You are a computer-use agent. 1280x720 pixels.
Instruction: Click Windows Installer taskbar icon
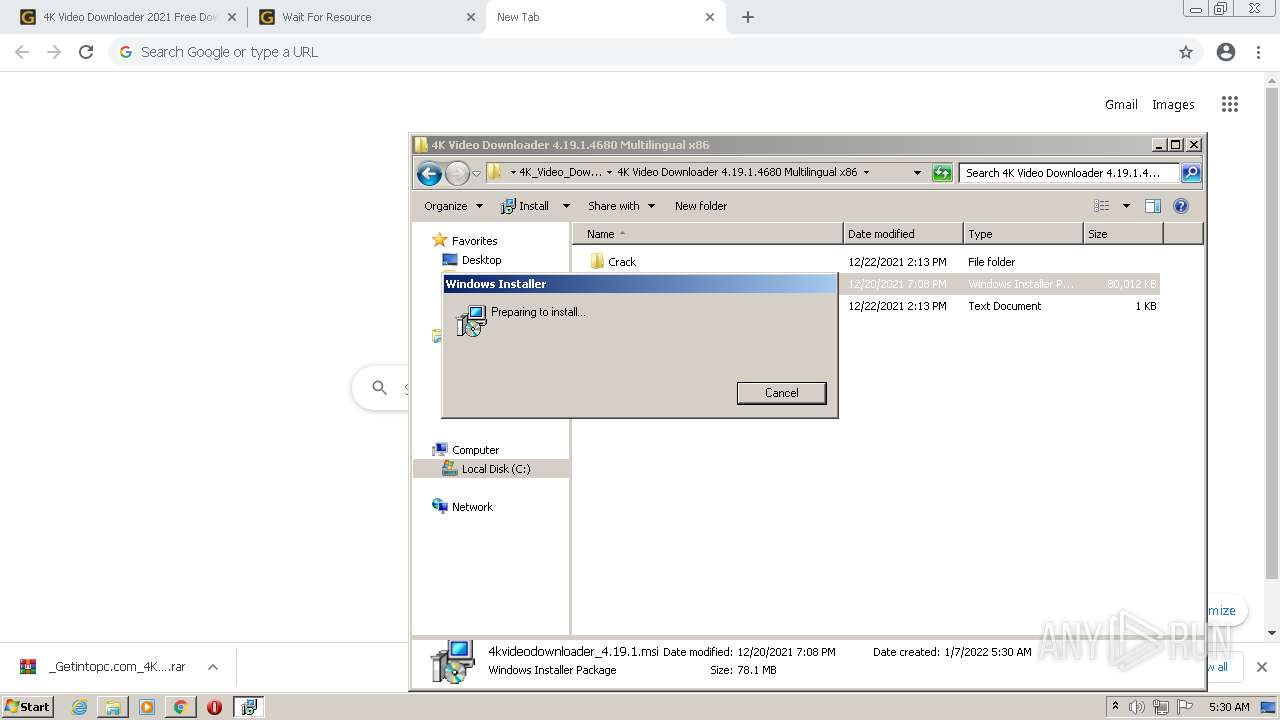pos(248,707)
